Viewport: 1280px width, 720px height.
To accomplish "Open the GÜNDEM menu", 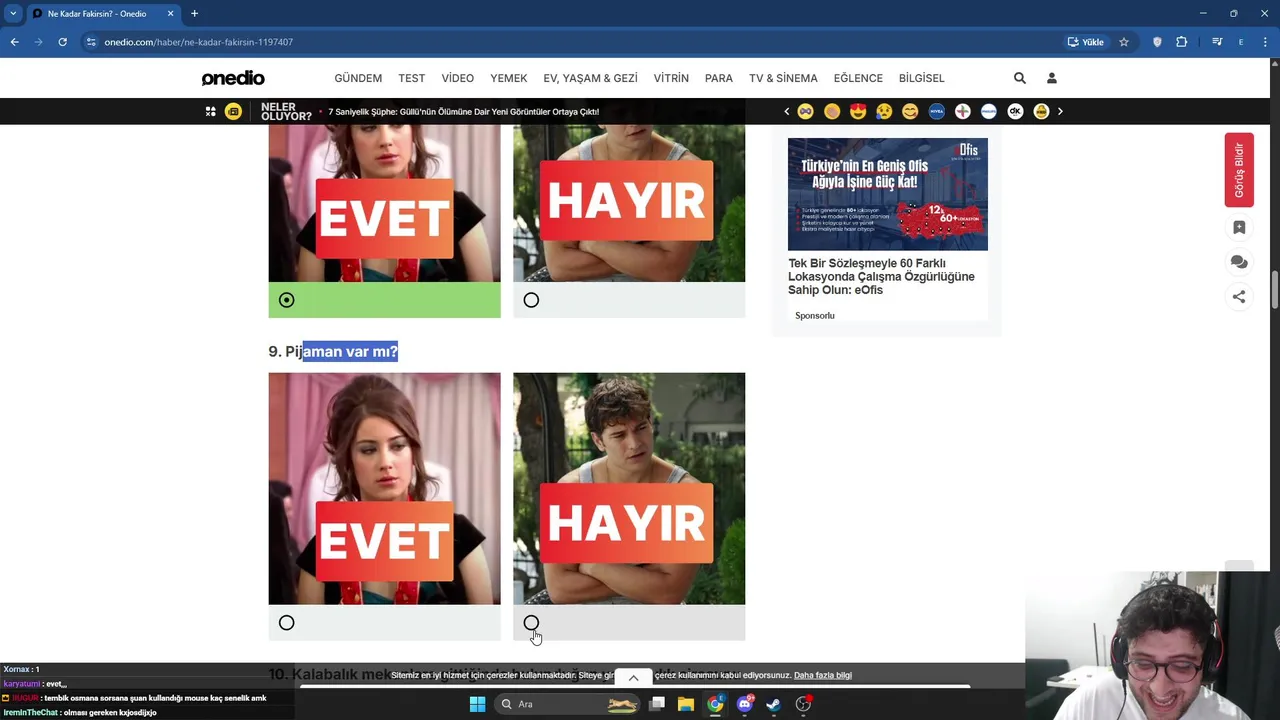I will (x=358, y=78).
